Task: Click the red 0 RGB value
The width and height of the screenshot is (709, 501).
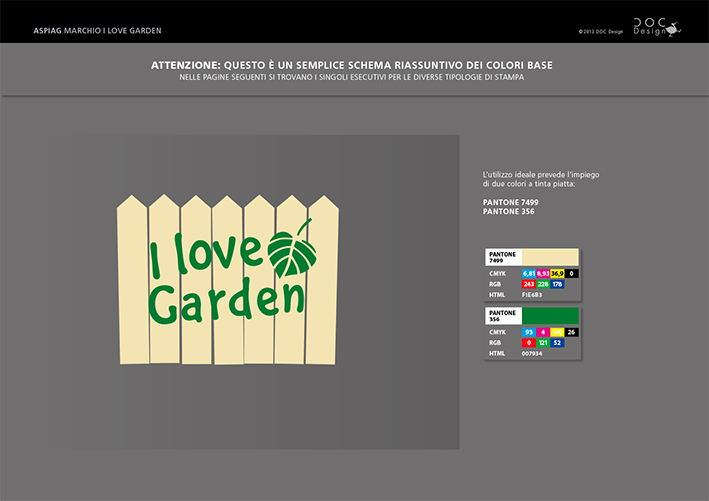Action: 529,343
